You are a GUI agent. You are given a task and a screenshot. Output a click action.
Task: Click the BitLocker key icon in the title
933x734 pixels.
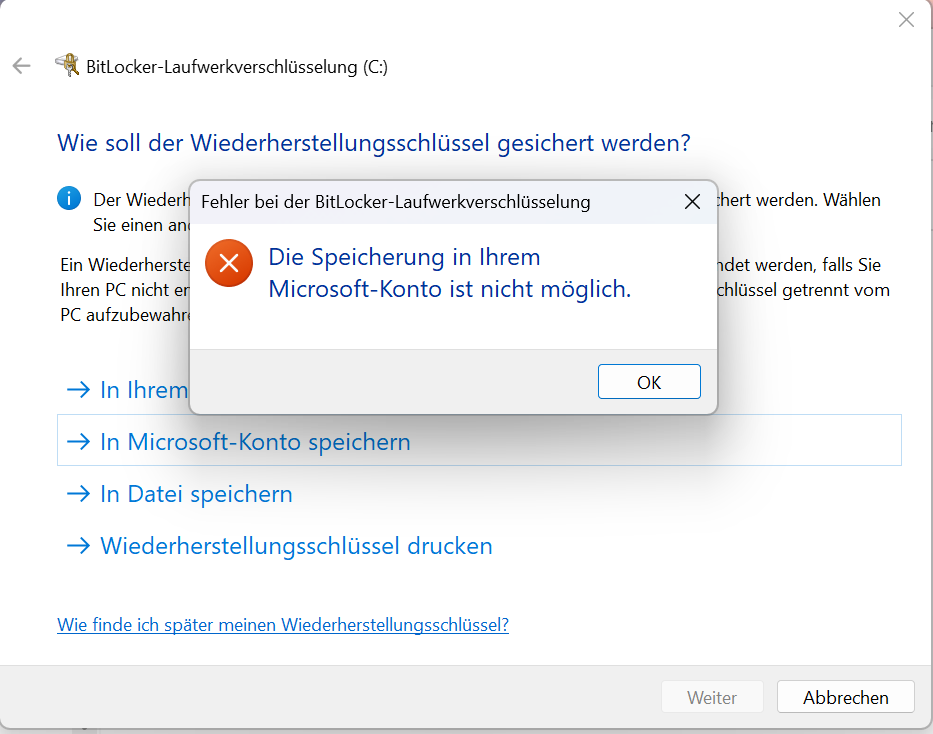pos(67,66)
